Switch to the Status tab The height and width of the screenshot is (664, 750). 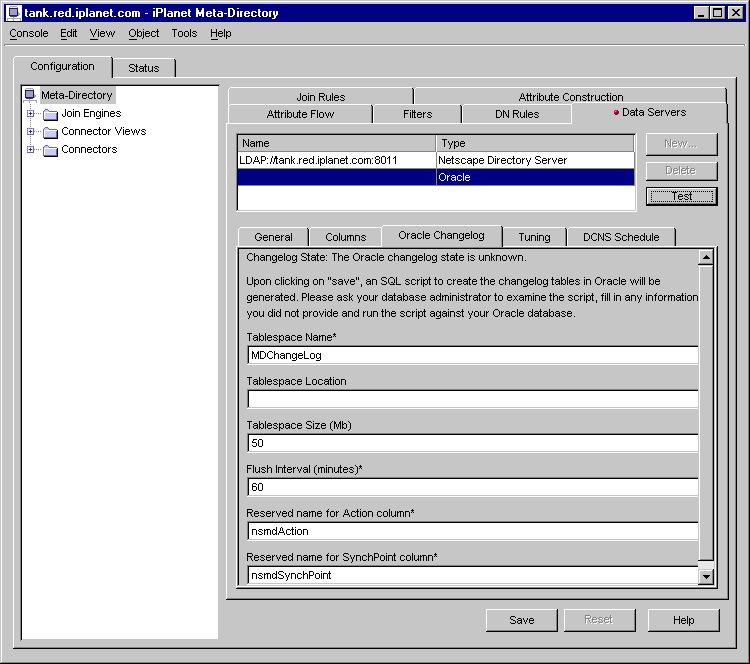143,68
